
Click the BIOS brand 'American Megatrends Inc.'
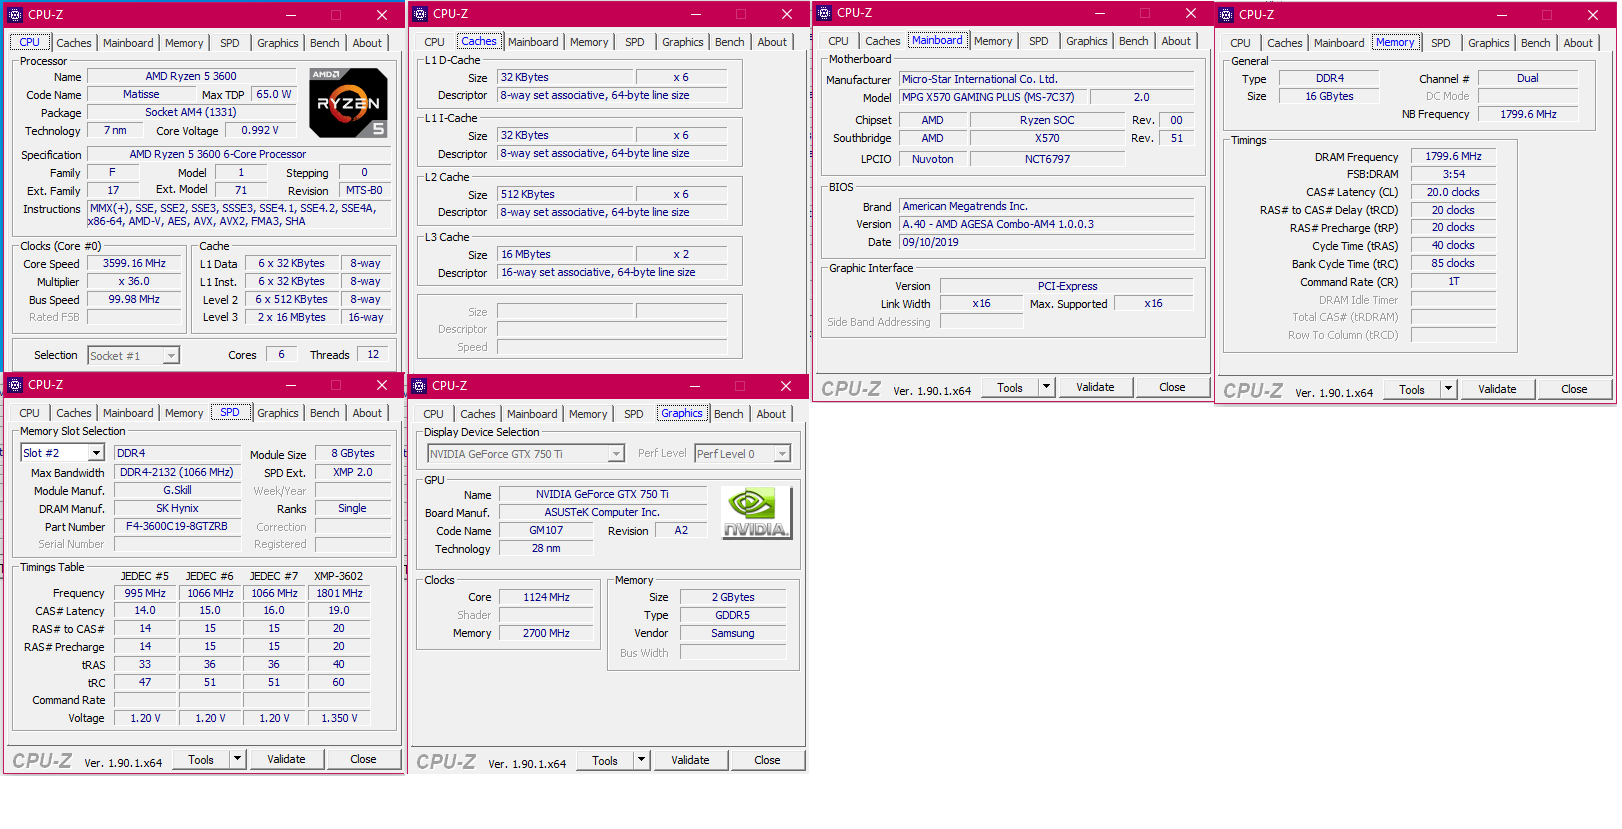[x=1047, y=206]
